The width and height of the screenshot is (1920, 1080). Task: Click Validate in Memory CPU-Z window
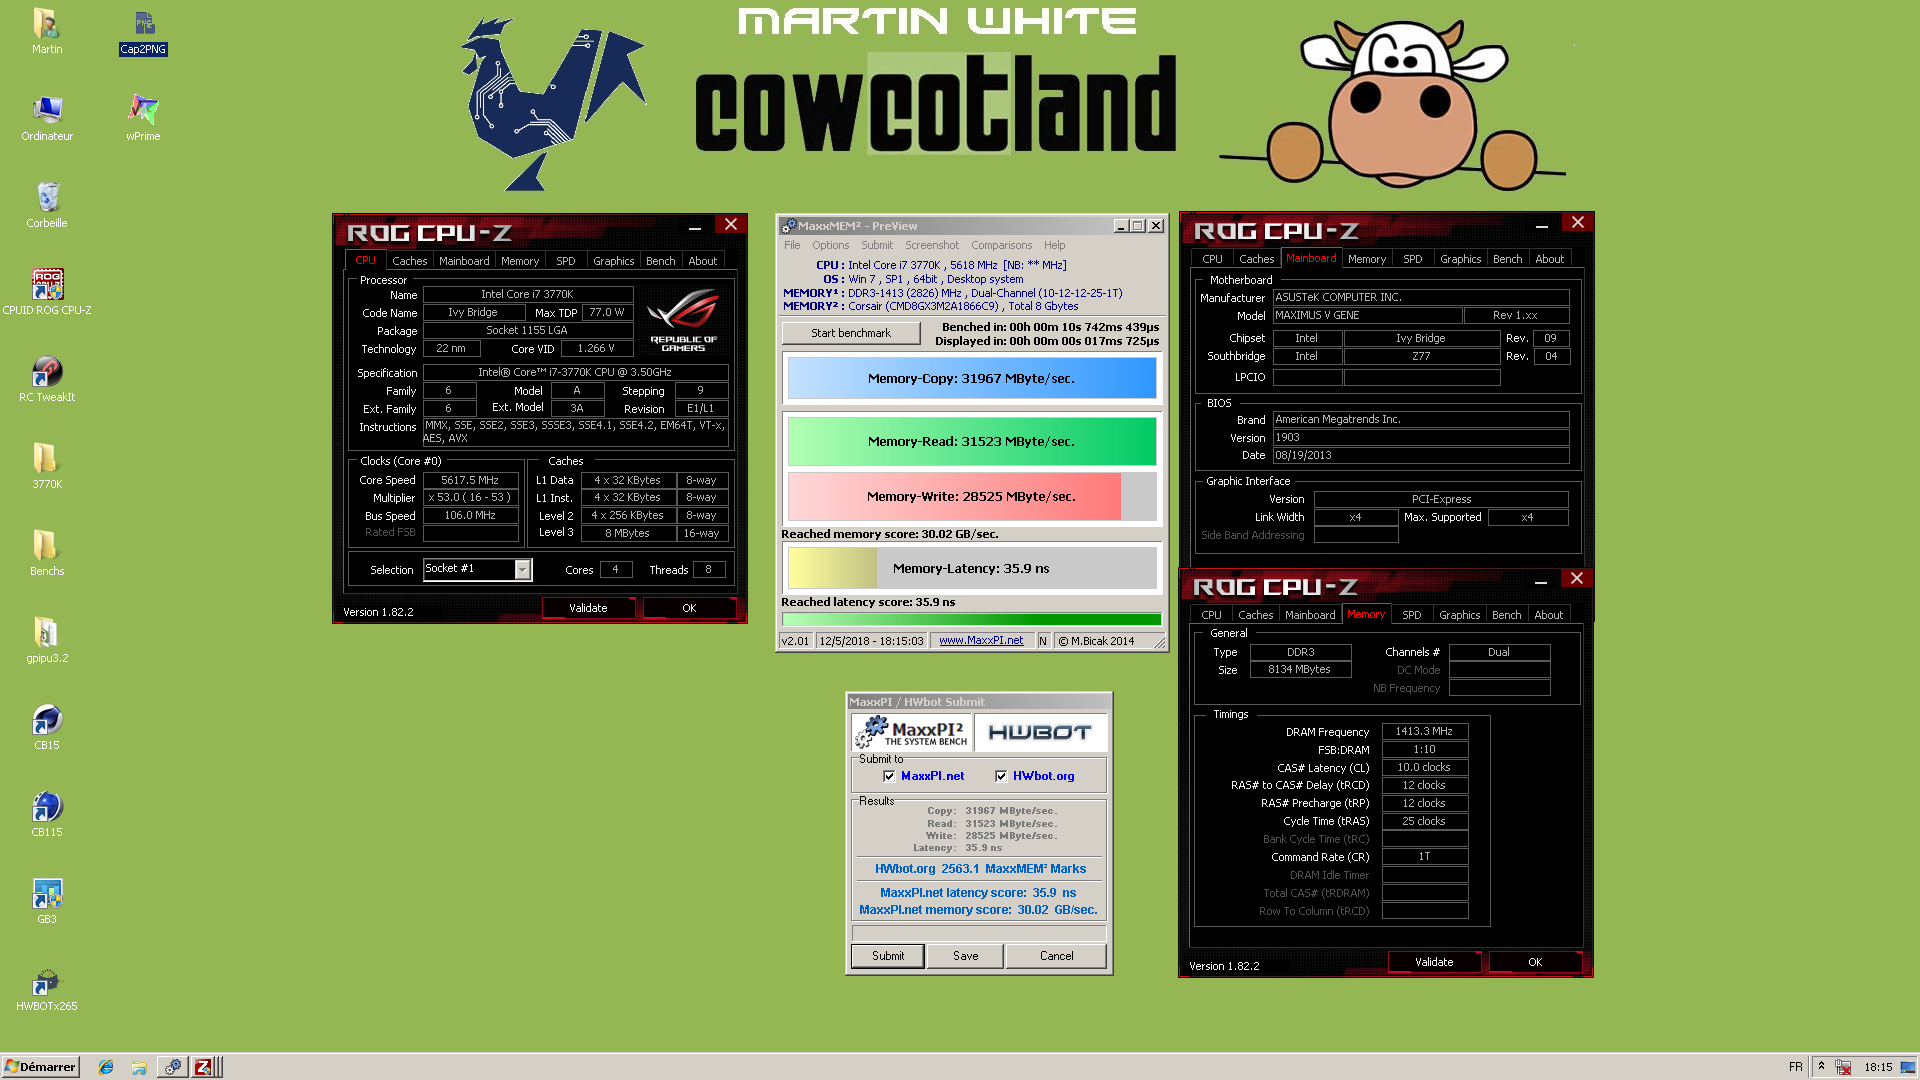(x=1434, y=962)
